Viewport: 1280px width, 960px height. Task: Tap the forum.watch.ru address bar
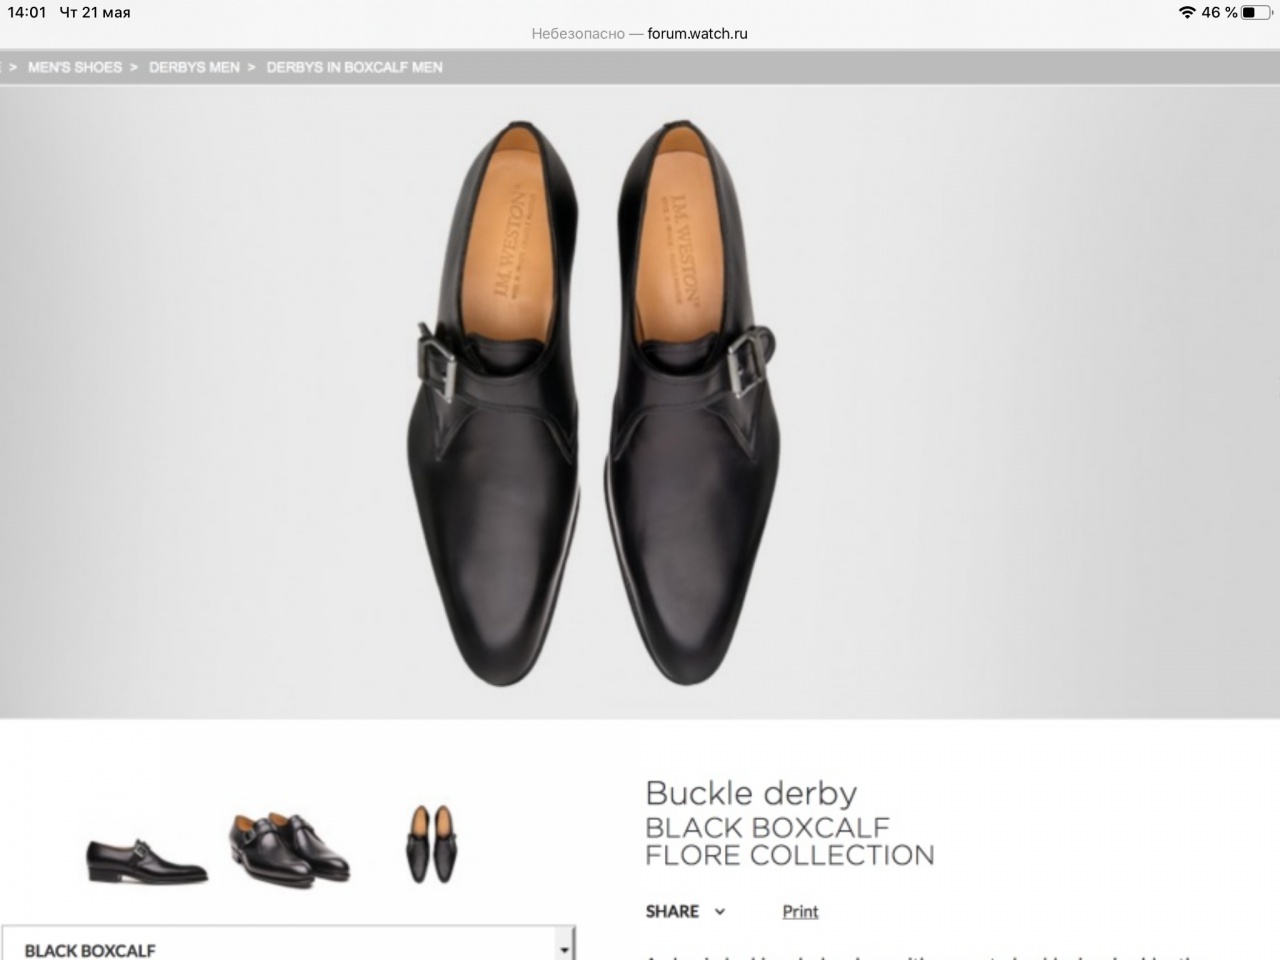point(640,33)
